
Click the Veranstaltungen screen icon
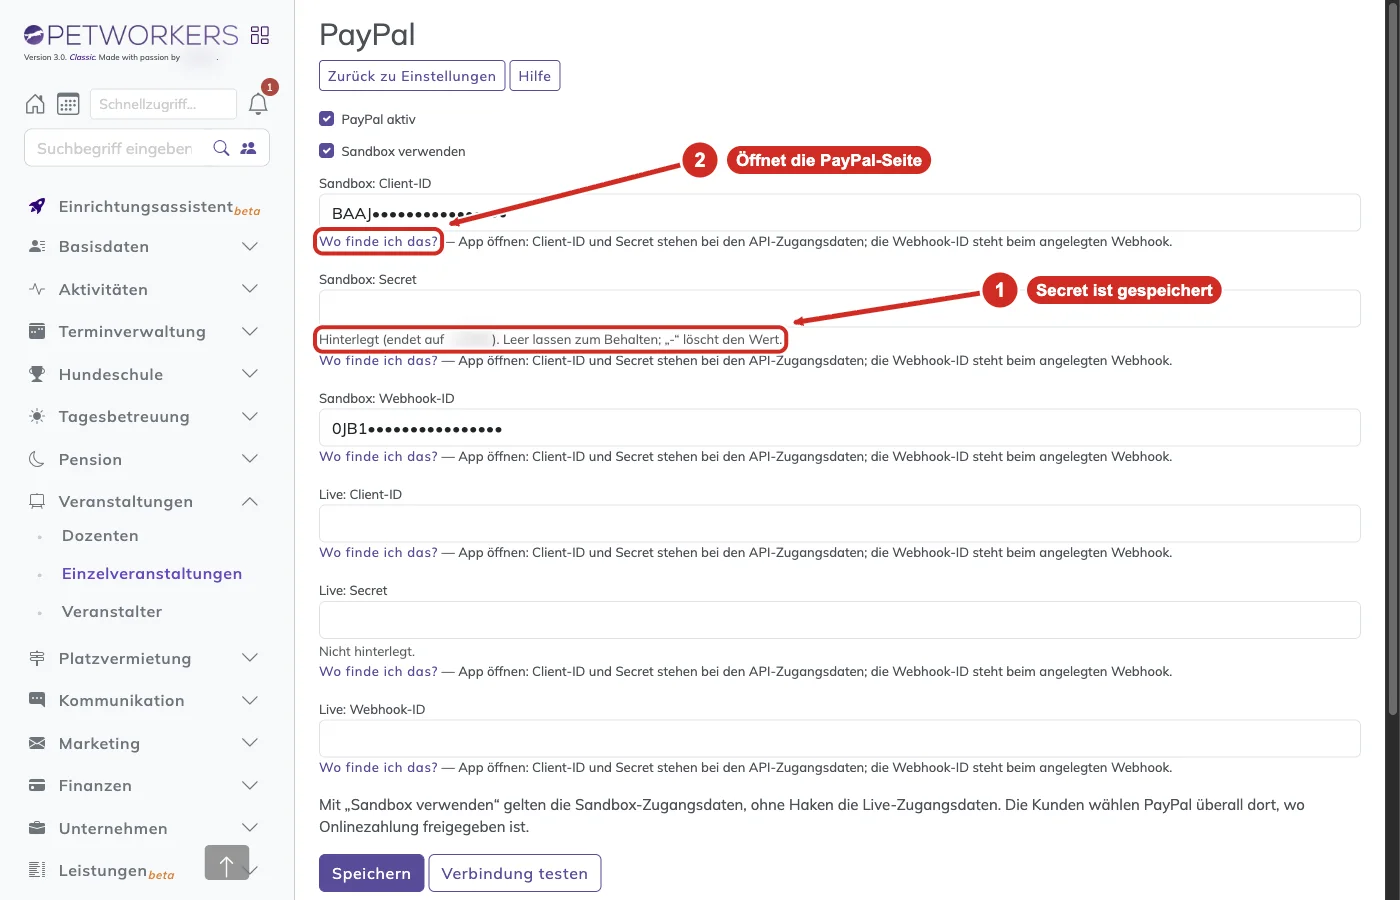pos(37,501)
